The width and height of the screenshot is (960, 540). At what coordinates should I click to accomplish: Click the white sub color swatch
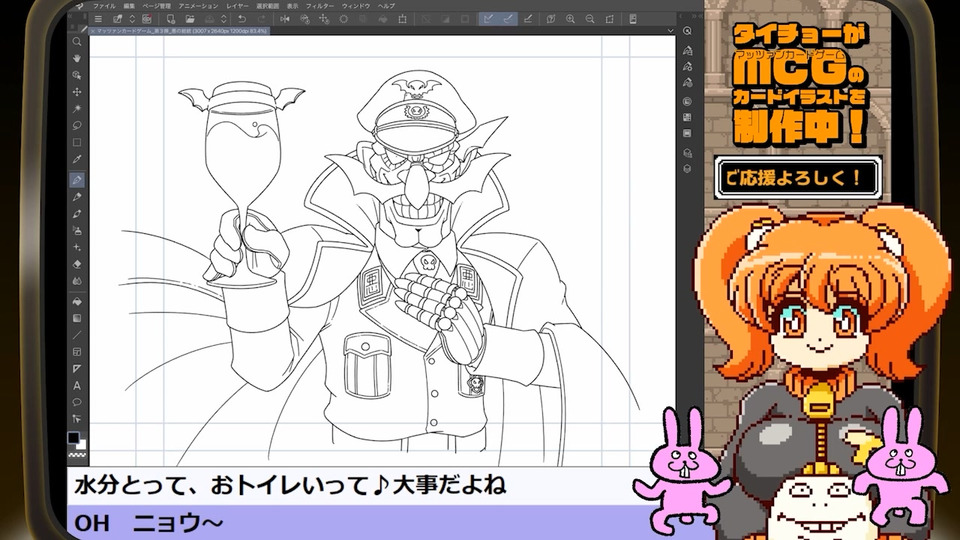(x=82, y=444)
